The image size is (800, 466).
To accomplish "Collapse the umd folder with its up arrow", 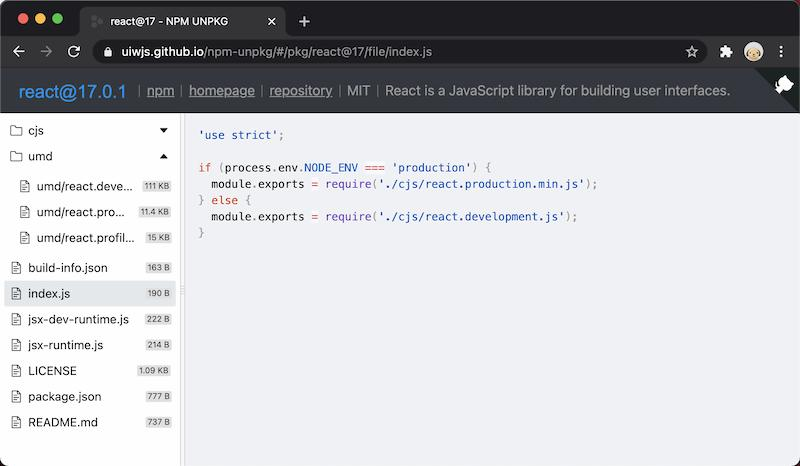I will coord(164,156).
